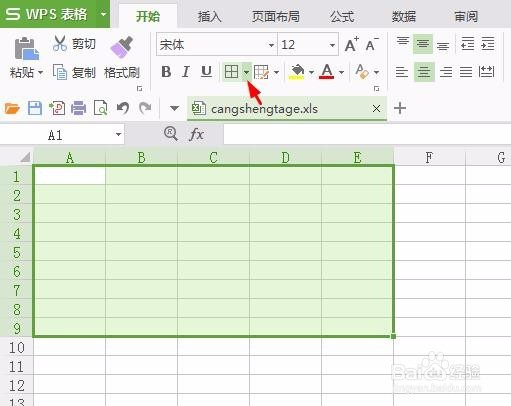Click the distributed alignment icon
This screenshot has width=511, height=406.
click(x=486, y=71)
